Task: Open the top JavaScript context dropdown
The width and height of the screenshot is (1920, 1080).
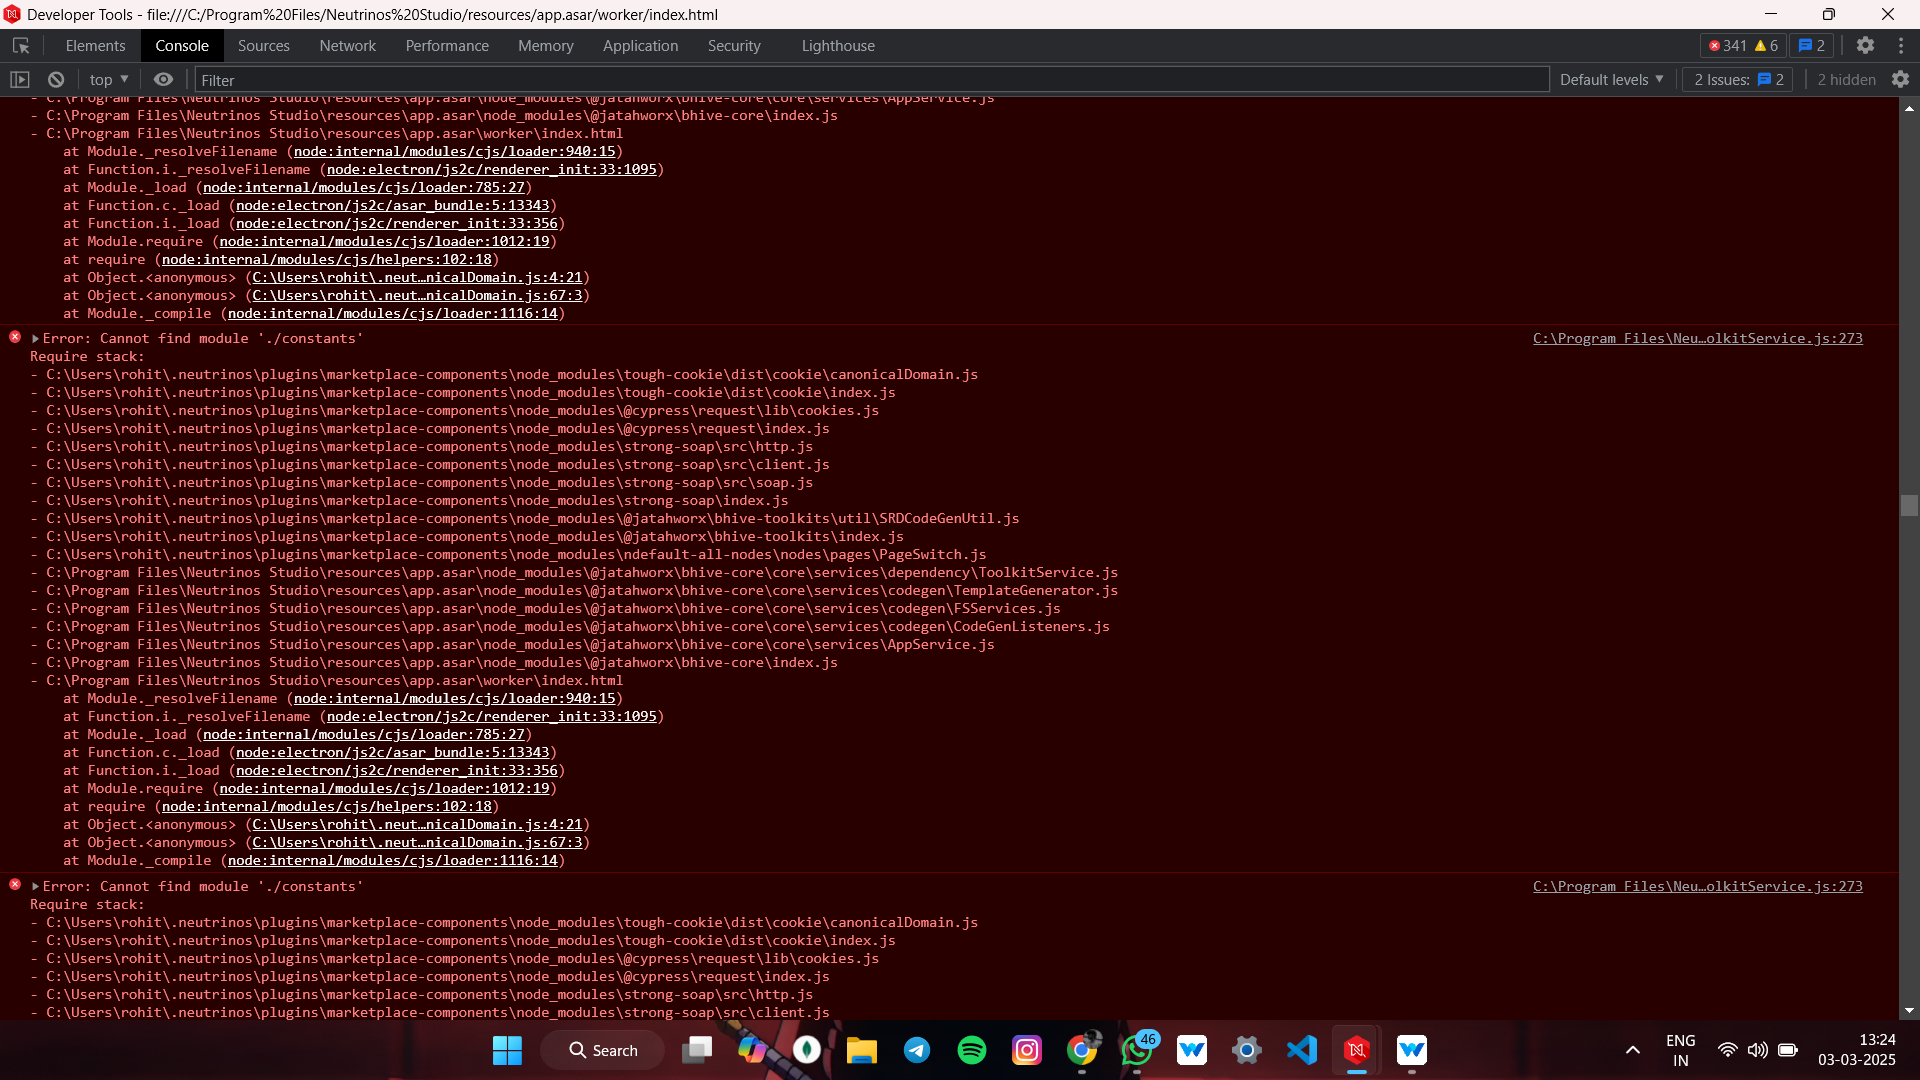Action: tap(109, 80)
